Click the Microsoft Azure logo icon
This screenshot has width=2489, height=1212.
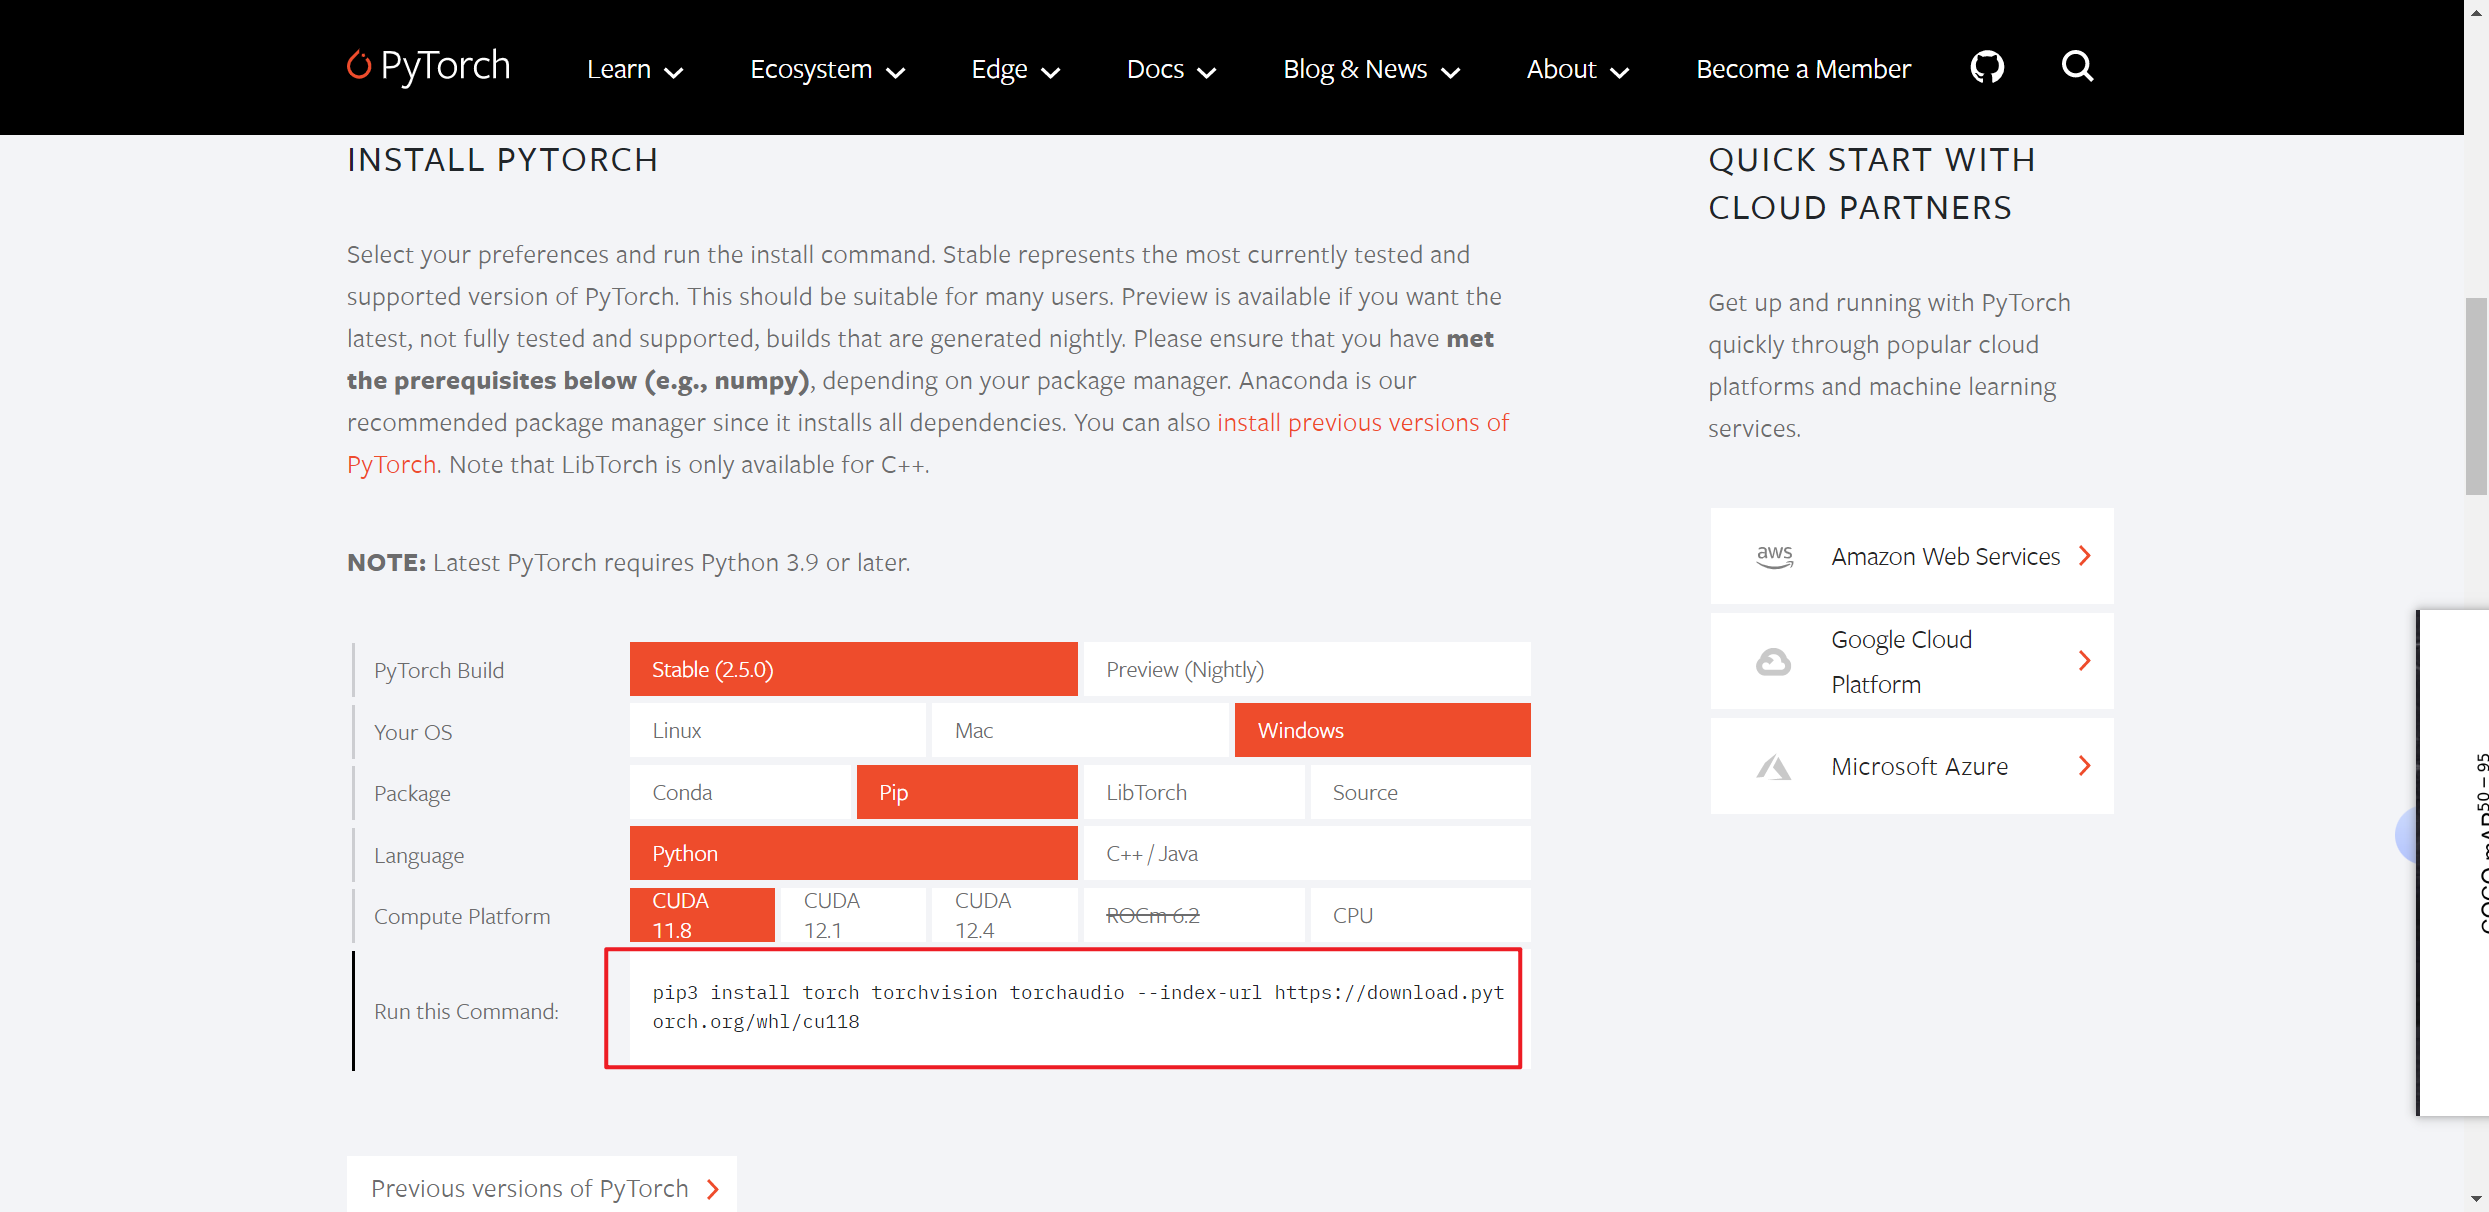click(1773, 767)
